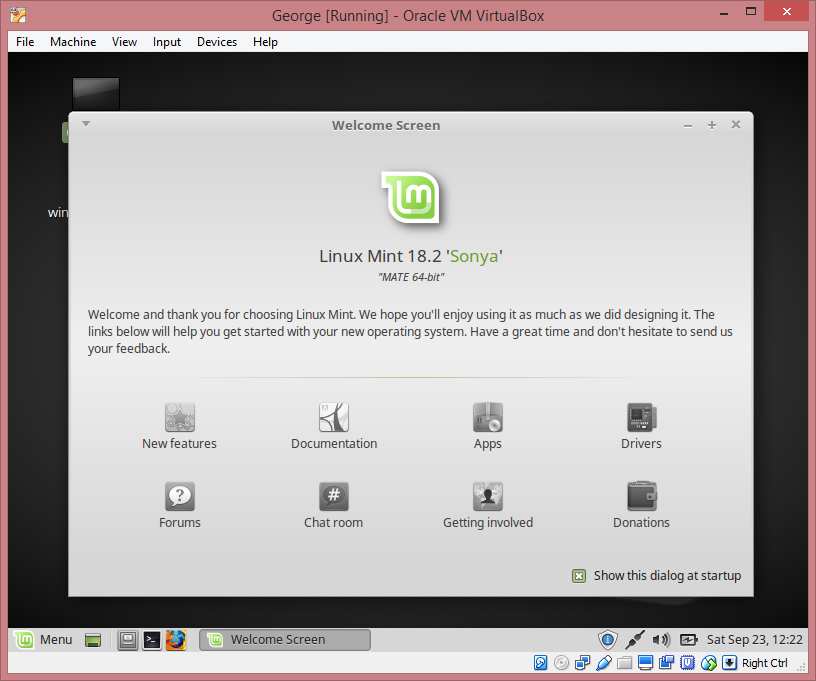The height and width of the screenshot is (681, 816).
Task: Close the Welcome Screen dialog
Action: tap(736, 124)
